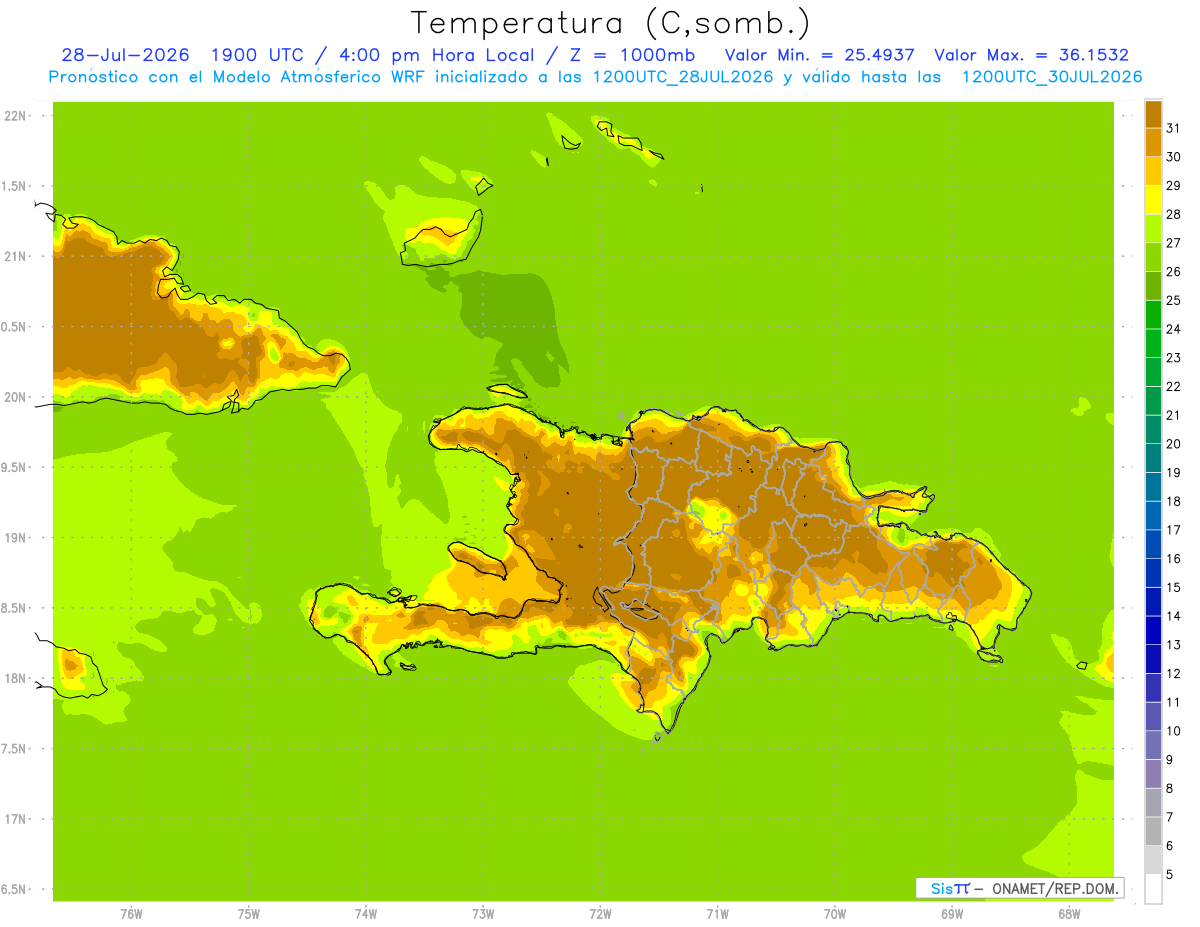Click the 'SisTT - ONAMET/REP.DOM.' credit label

(x=1020, y=888)
